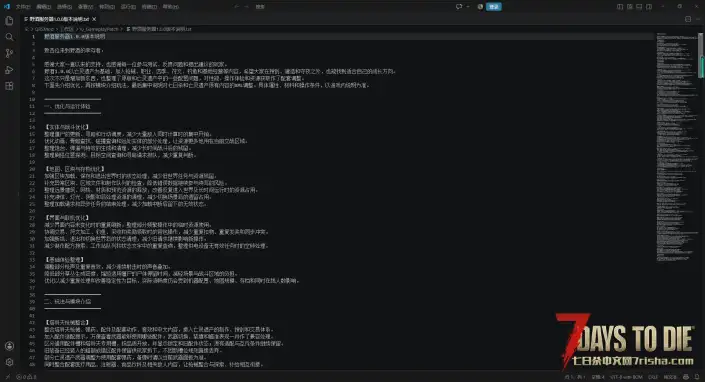
Task: Click the minimap code overview on right
Action: 677,147
